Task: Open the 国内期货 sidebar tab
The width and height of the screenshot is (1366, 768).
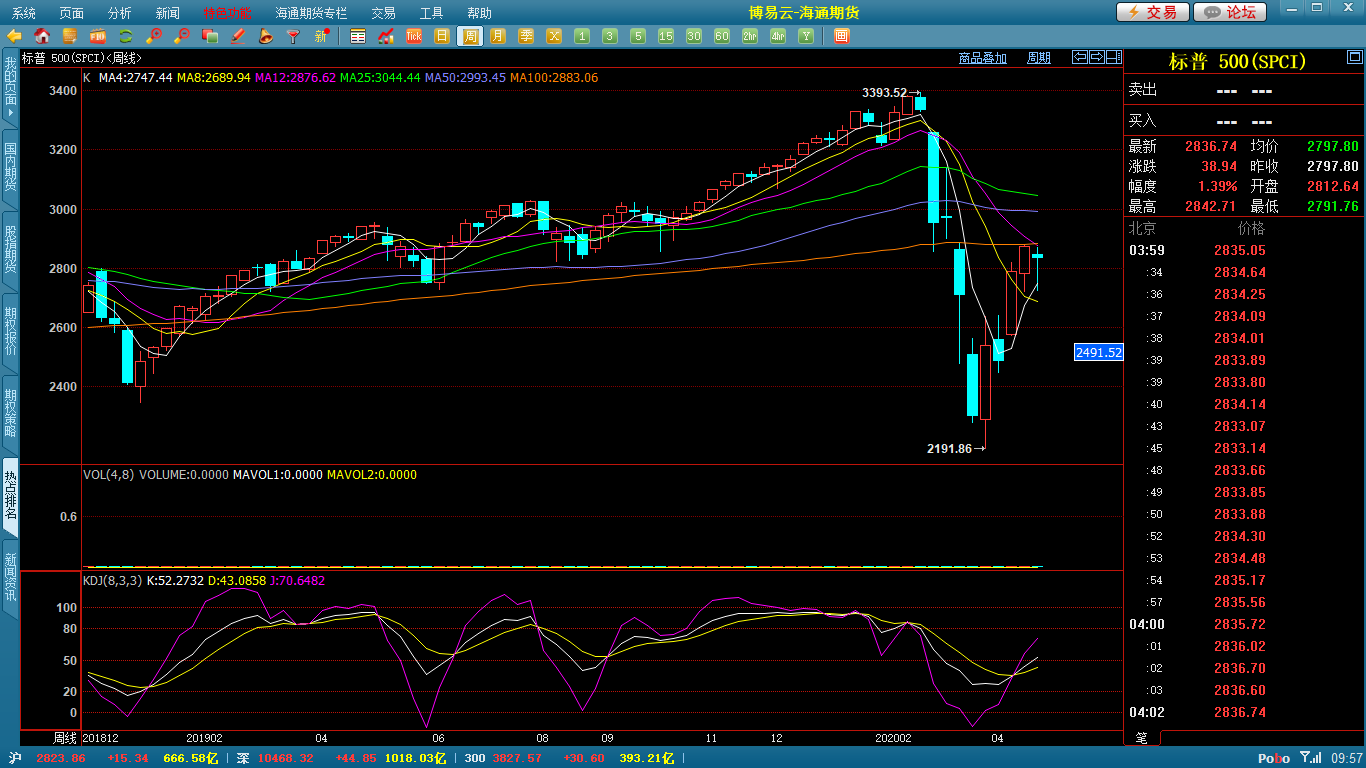Action: pyautogui.click(x=10, y=167)
